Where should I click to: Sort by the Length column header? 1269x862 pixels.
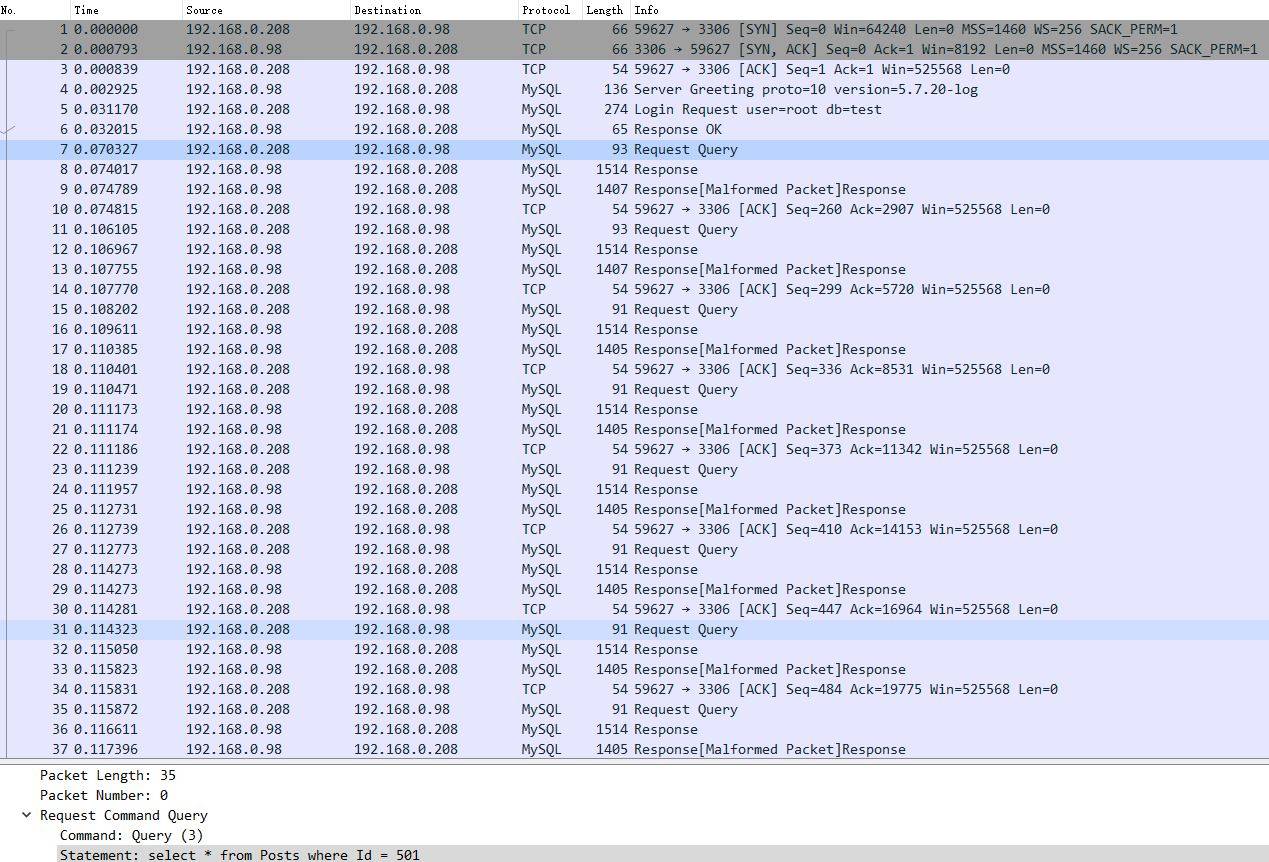click(605, 9)
